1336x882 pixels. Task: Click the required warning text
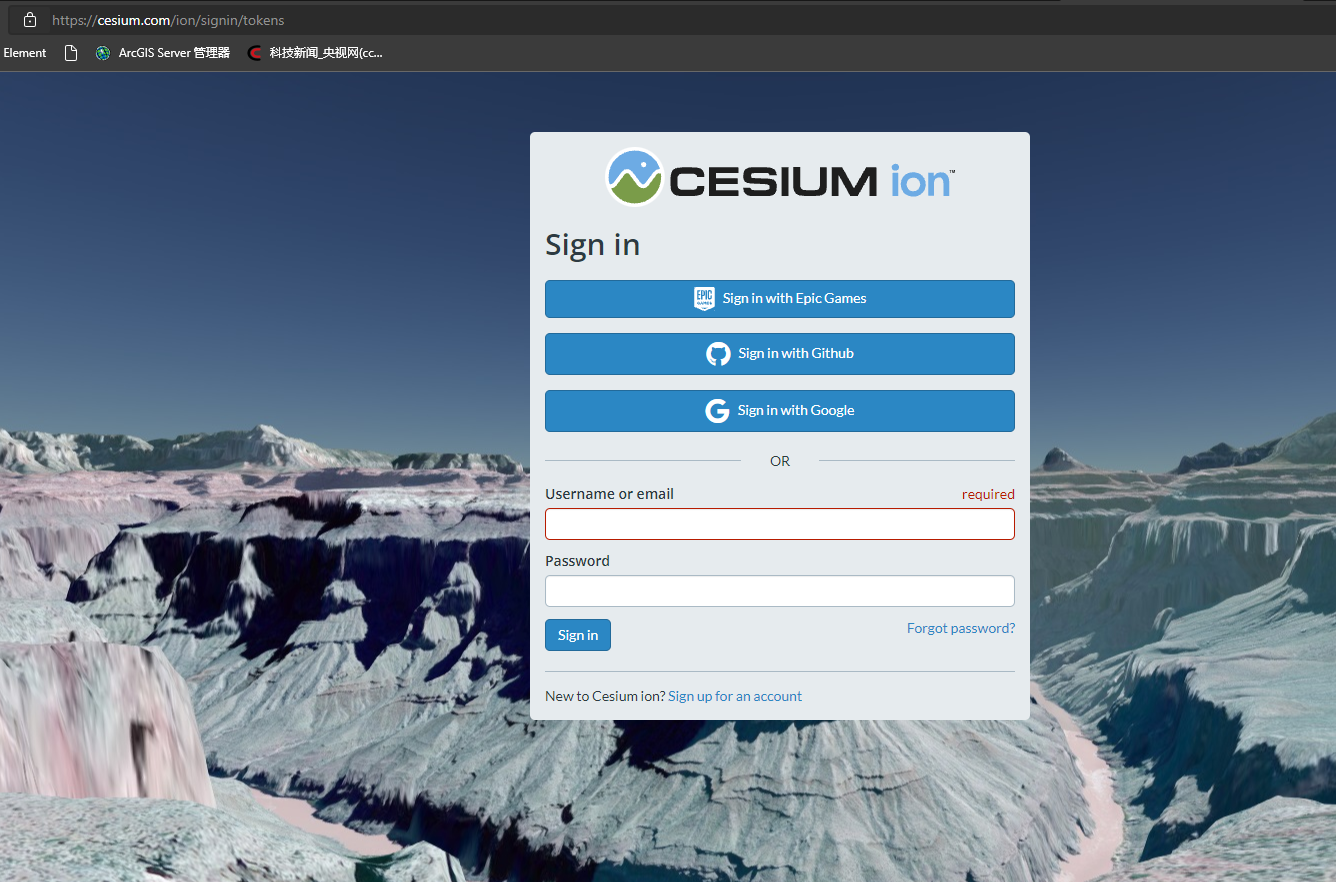tap(988, 494)
